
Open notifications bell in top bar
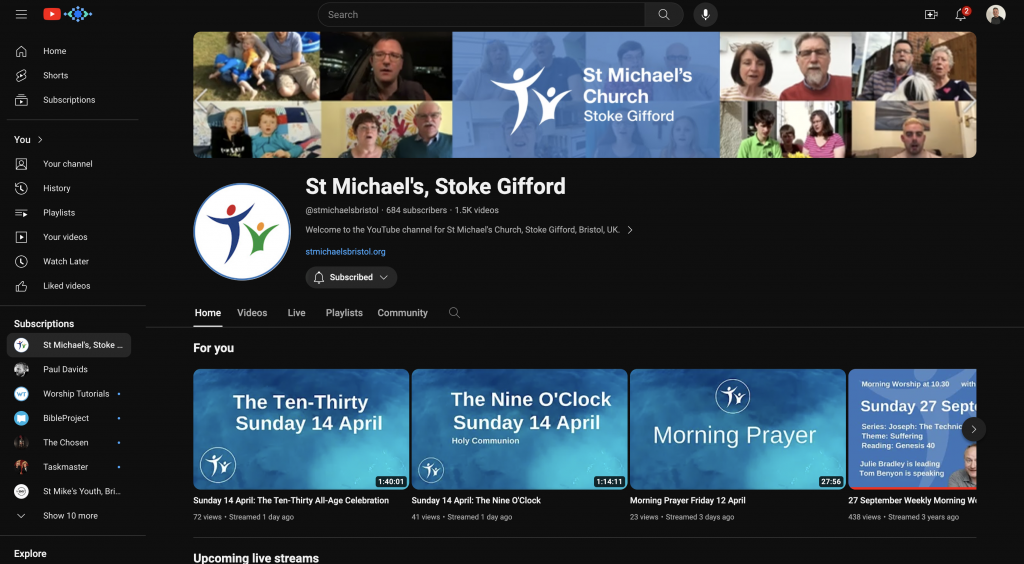pos(961,14)
